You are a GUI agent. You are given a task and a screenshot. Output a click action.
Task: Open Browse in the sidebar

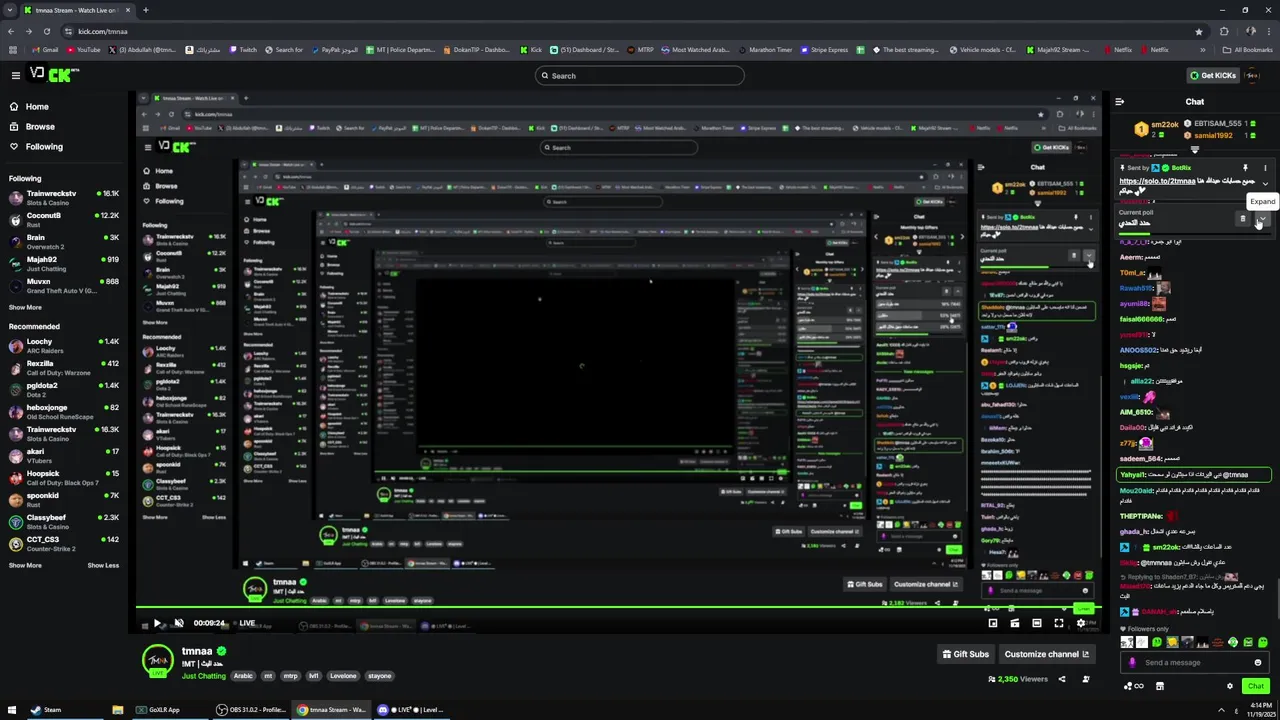[40, 126]
